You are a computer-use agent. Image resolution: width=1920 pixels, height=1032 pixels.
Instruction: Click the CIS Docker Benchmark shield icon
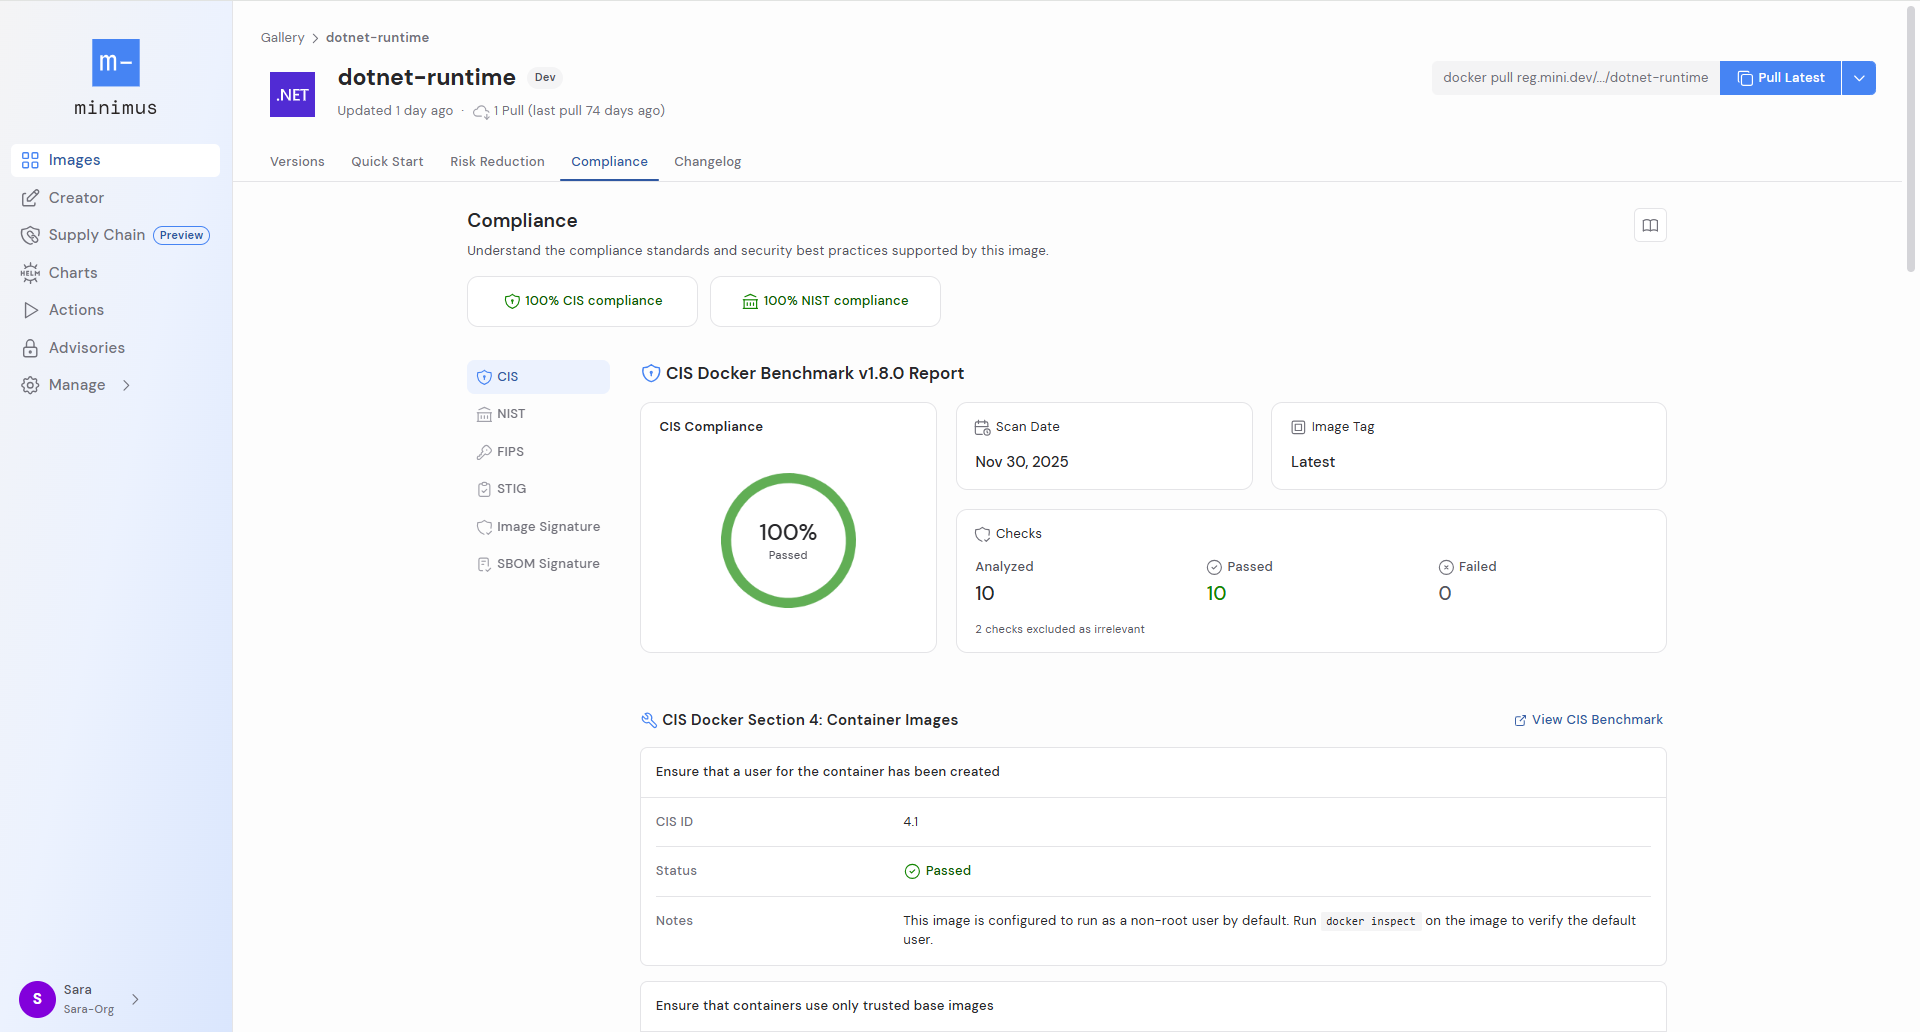tap(651, 373)
